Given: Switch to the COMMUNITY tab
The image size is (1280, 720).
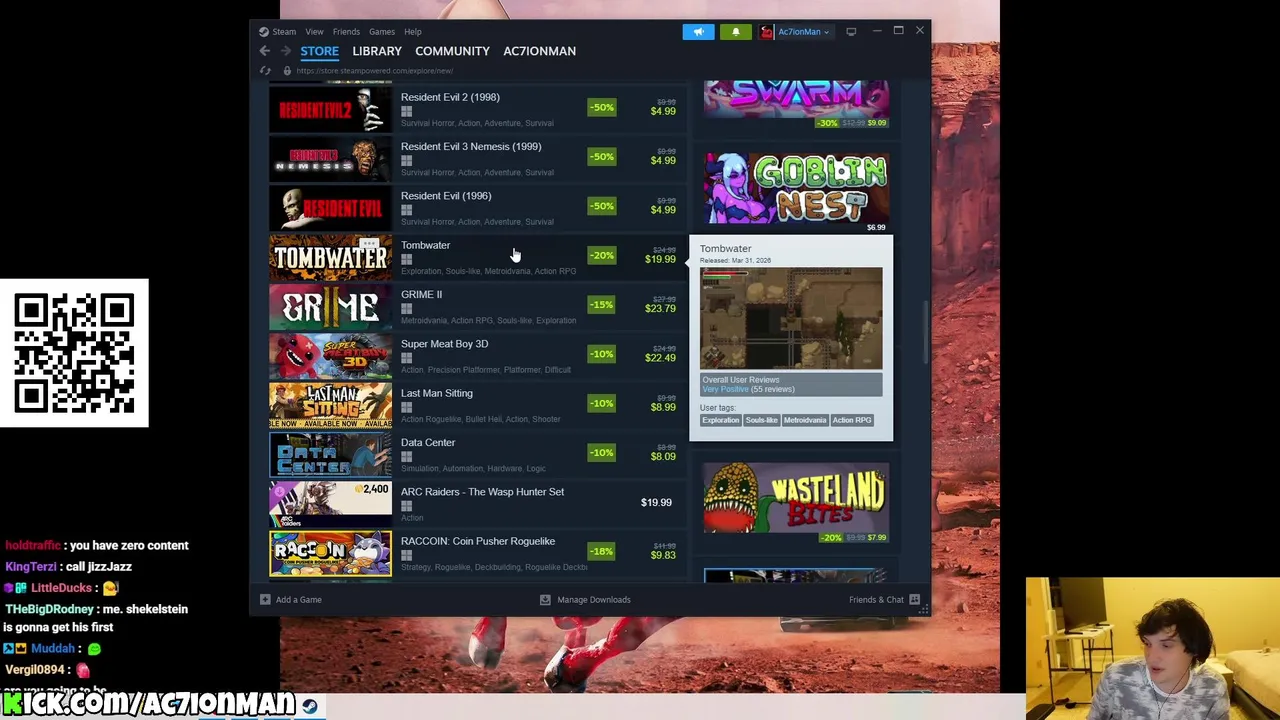Looking at the screenshot, I should click(x=452, y=51).
